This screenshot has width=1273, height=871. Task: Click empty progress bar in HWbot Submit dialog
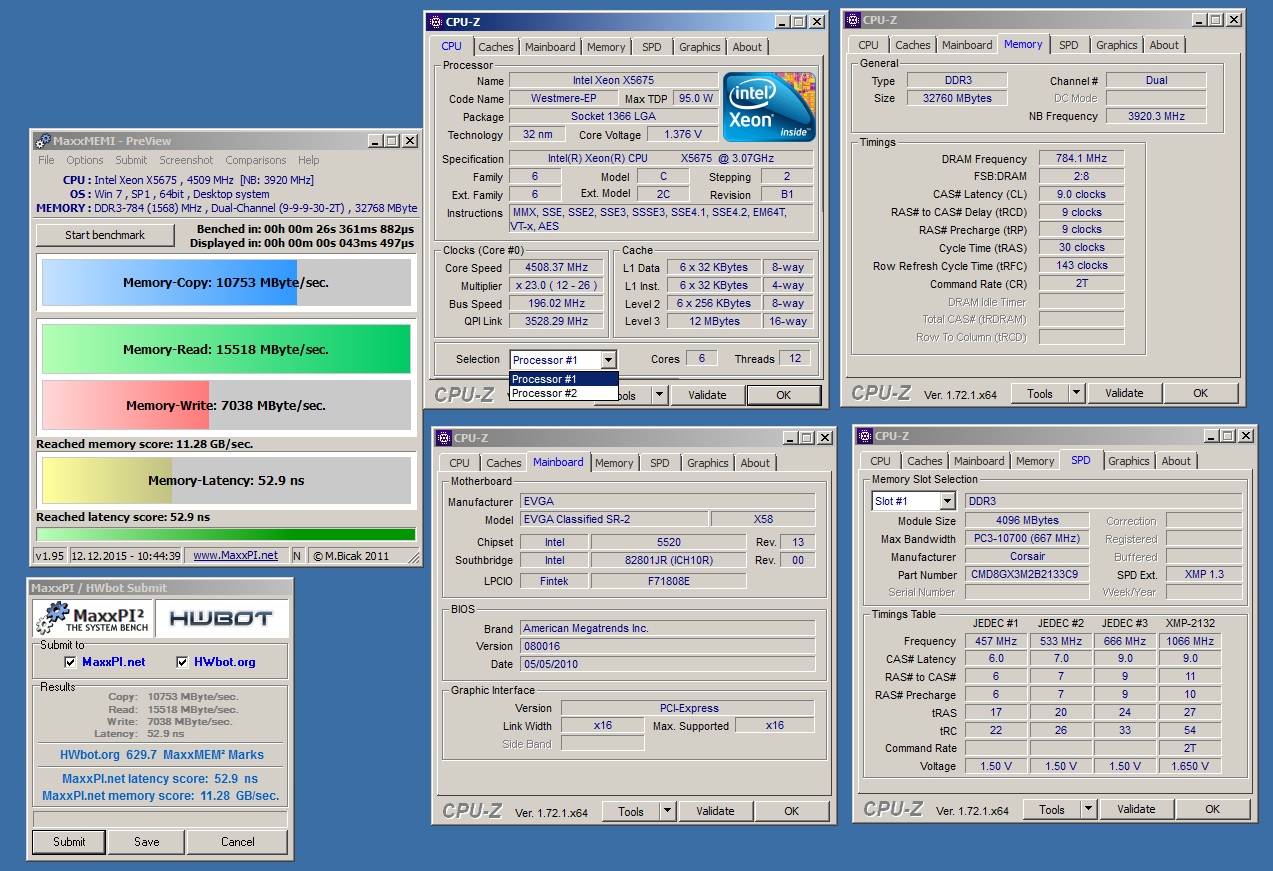coord(160,819)
